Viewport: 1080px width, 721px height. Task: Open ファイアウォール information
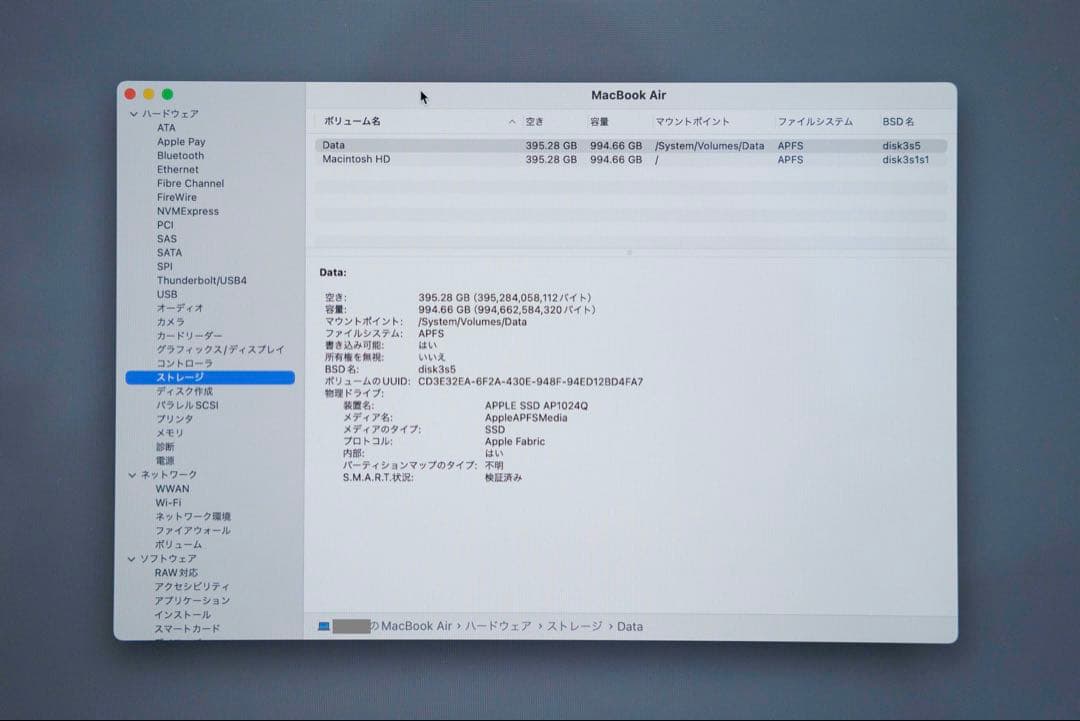[x=193, y=530]
